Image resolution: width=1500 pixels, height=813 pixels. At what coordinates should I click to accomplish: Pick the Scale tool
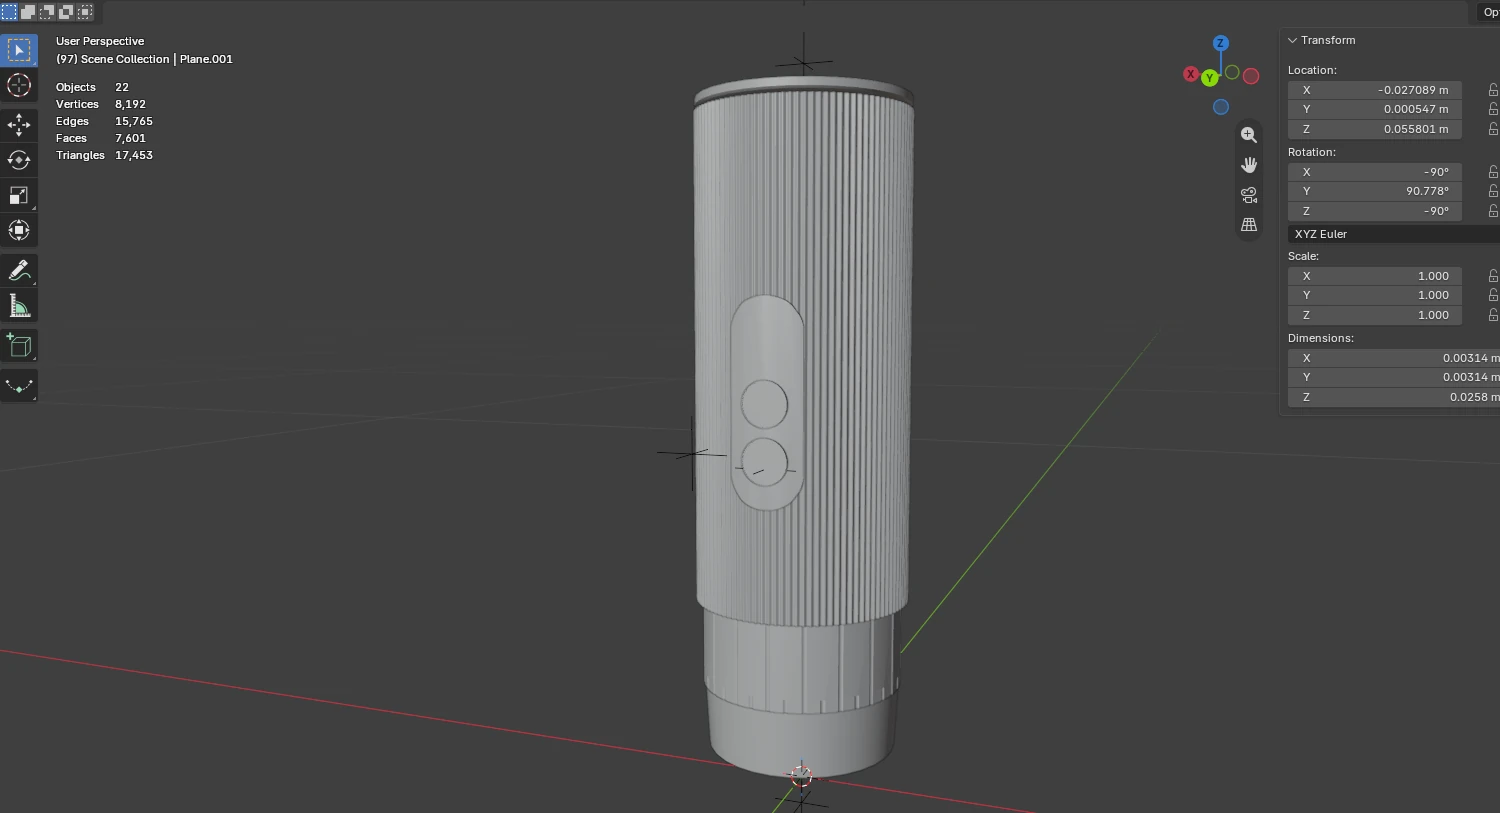point(19,195)
